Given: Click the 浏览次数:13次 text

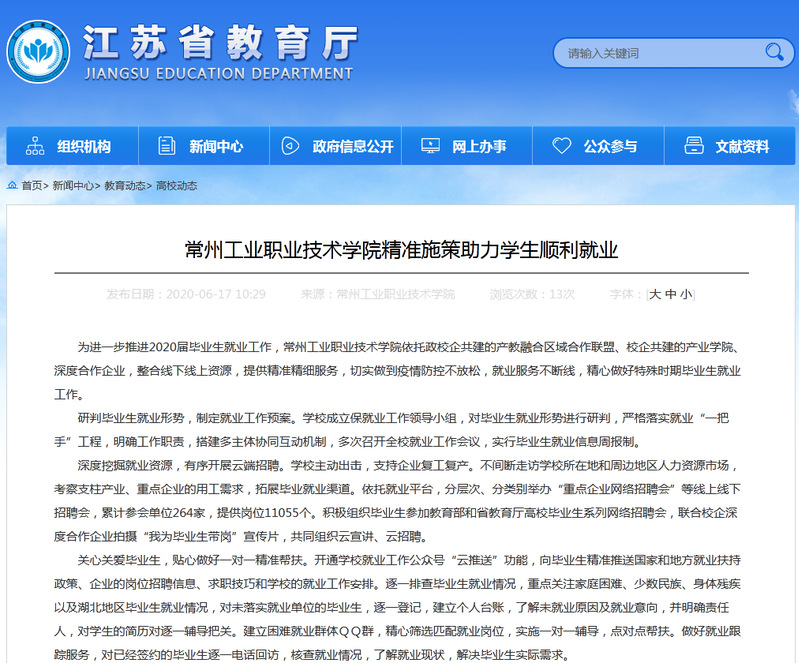Looking at the screenshot, I should (x=532, y=294).
